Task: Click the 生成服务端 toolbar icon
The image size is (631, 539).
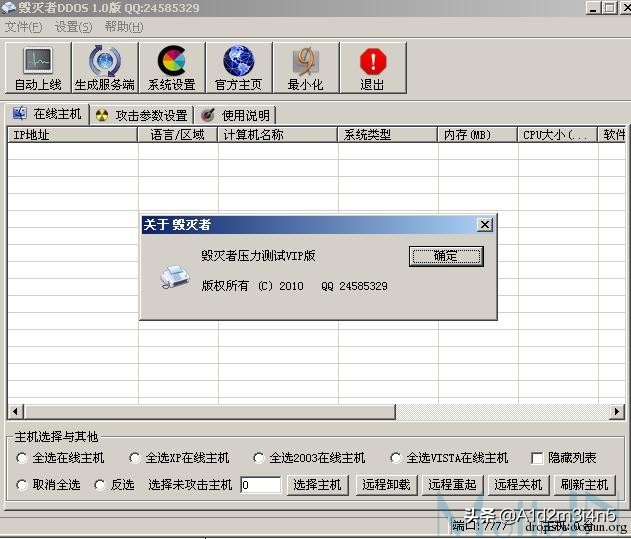Action: 105,68
